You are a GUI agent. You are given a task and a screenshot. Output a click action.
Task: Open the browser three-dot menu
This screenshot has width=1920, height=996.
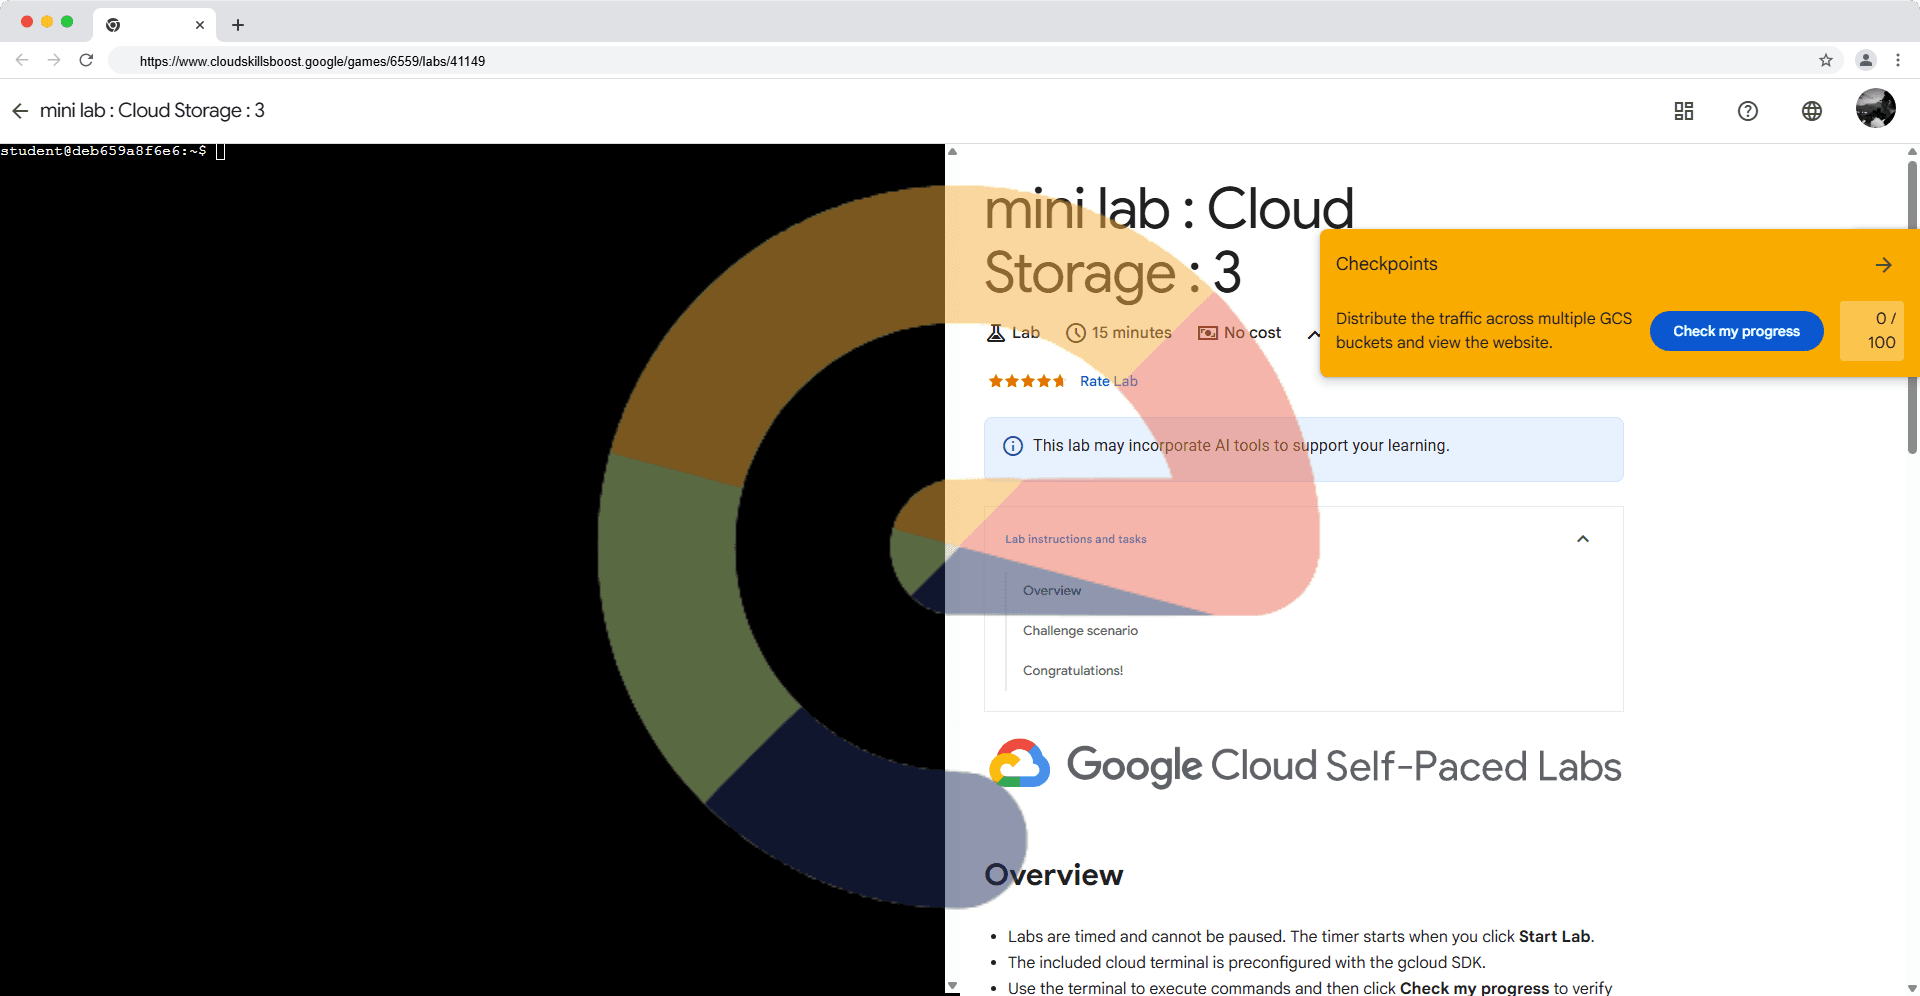[1898, 61]
